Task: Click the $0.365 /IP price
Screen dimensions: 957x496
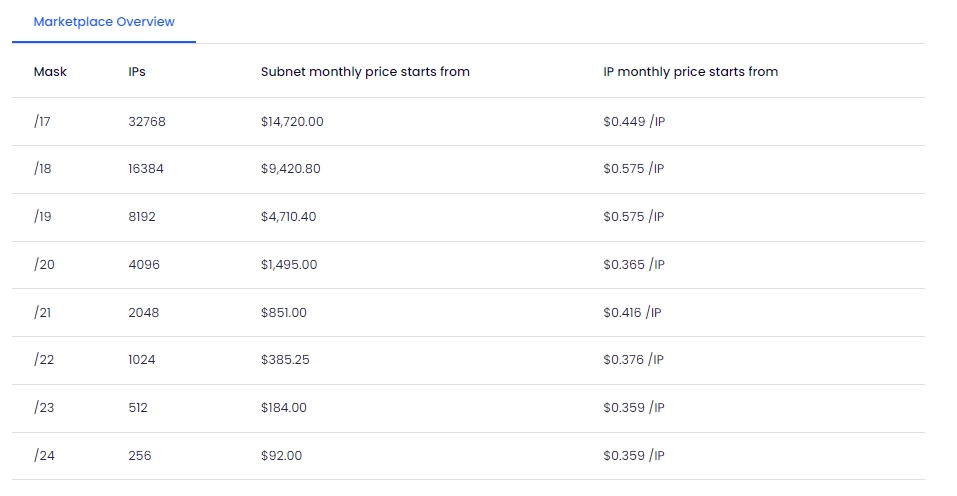Action: [634, 265]
